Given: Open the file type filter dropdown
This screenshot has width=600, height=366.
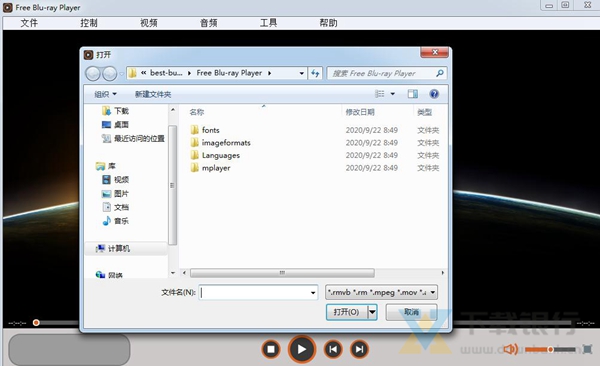Looking at the screenshot, I should click(x=381, y=292).
